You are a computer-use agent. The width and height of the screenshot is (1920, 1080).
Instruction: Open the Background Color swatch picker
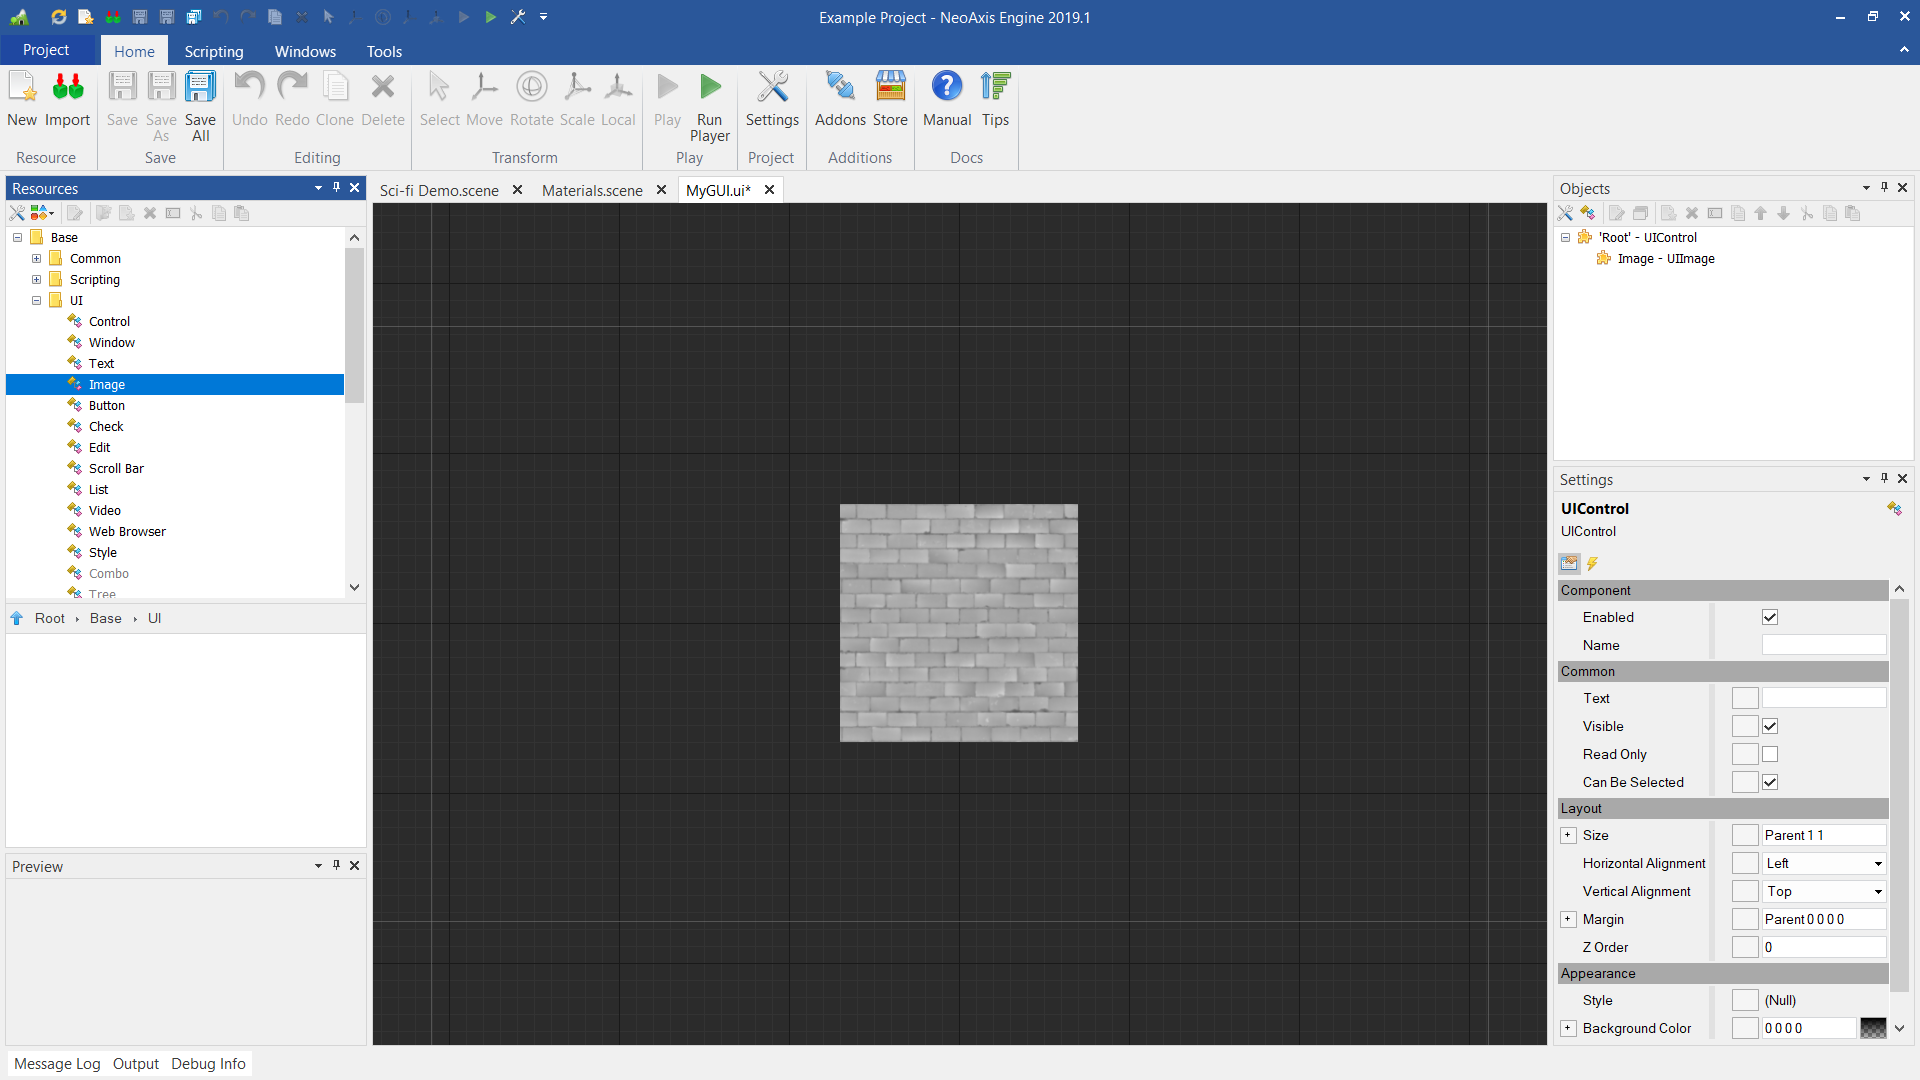[1872, 1028]
